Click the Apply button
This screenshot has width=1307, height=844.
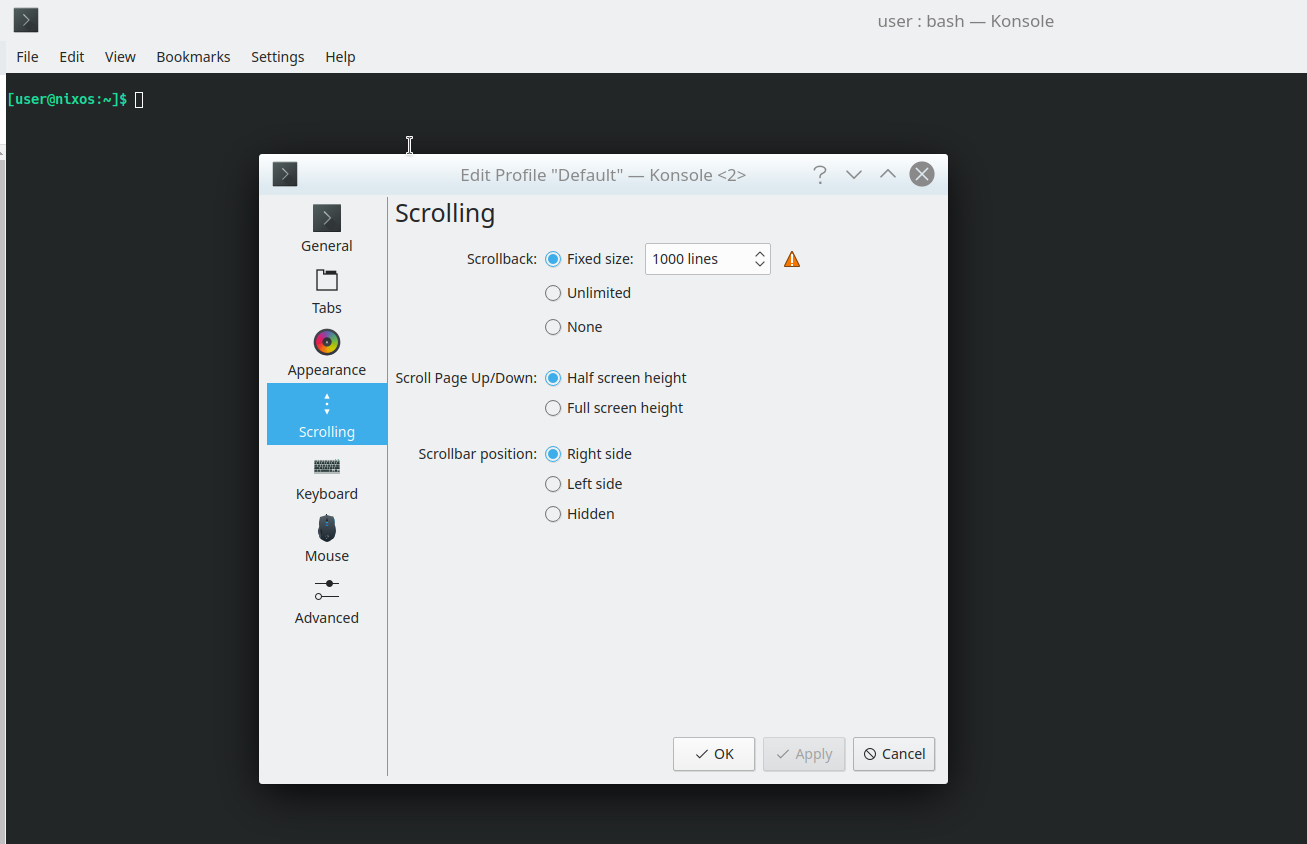click(x=804, y=754)
